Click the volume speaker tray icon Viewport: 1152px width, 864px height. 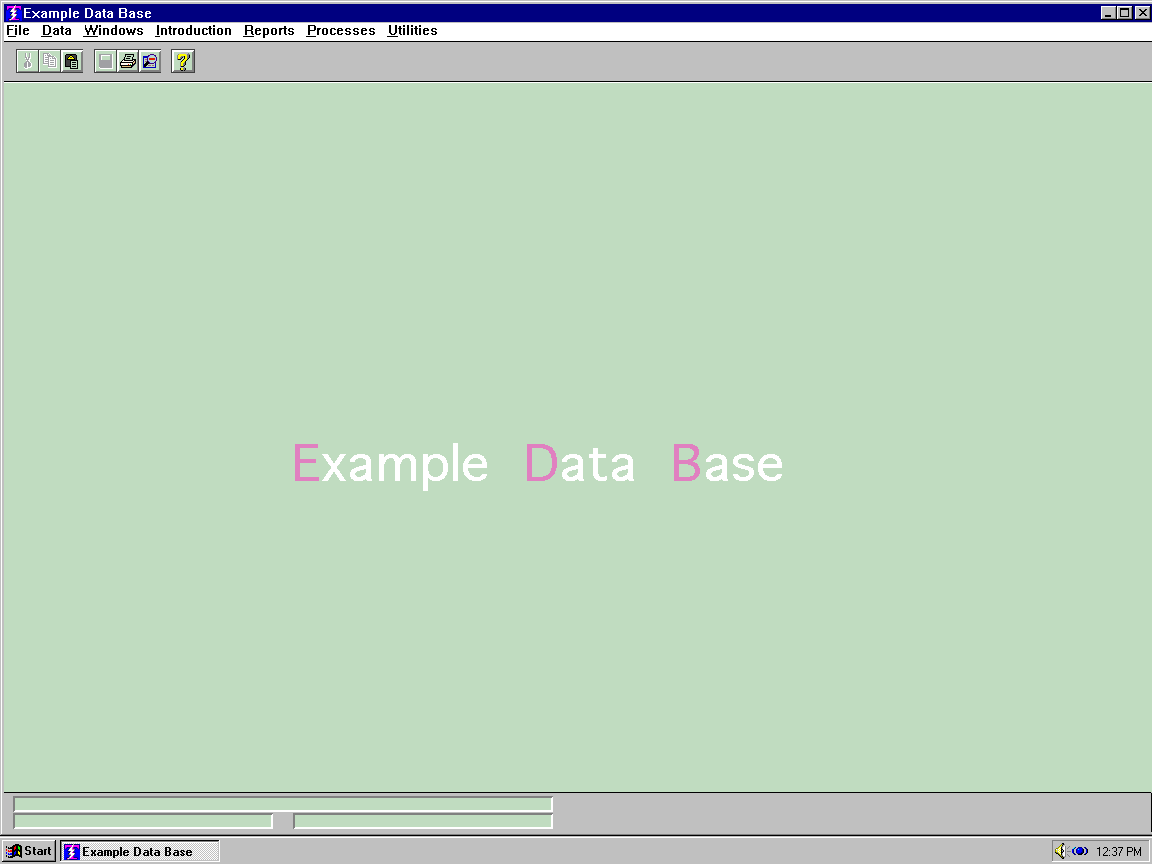coord(1060,852)
